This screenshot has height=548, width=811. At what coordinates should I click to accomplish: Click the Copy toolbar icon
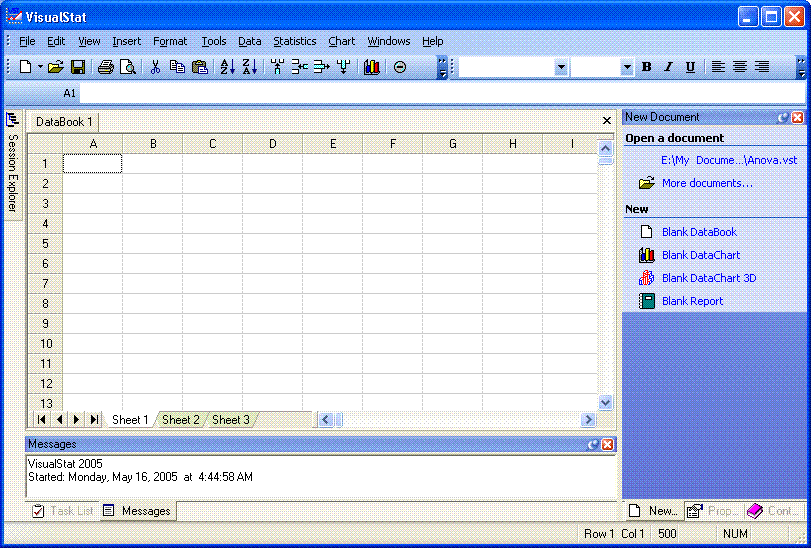[x=177, y=67]
